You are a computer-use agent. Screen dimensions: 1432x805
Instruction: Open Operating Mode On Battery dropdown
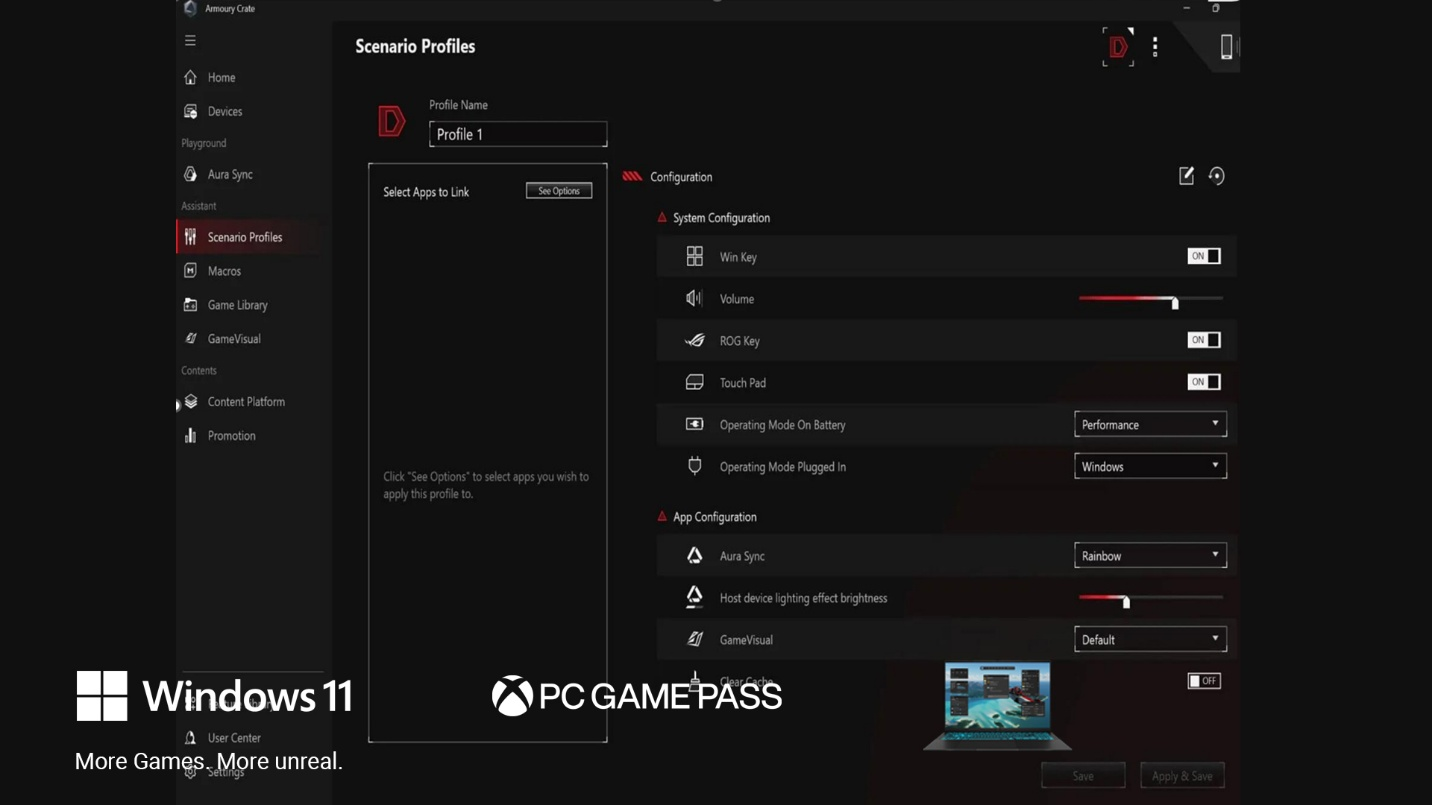(x=1150, y=424)
